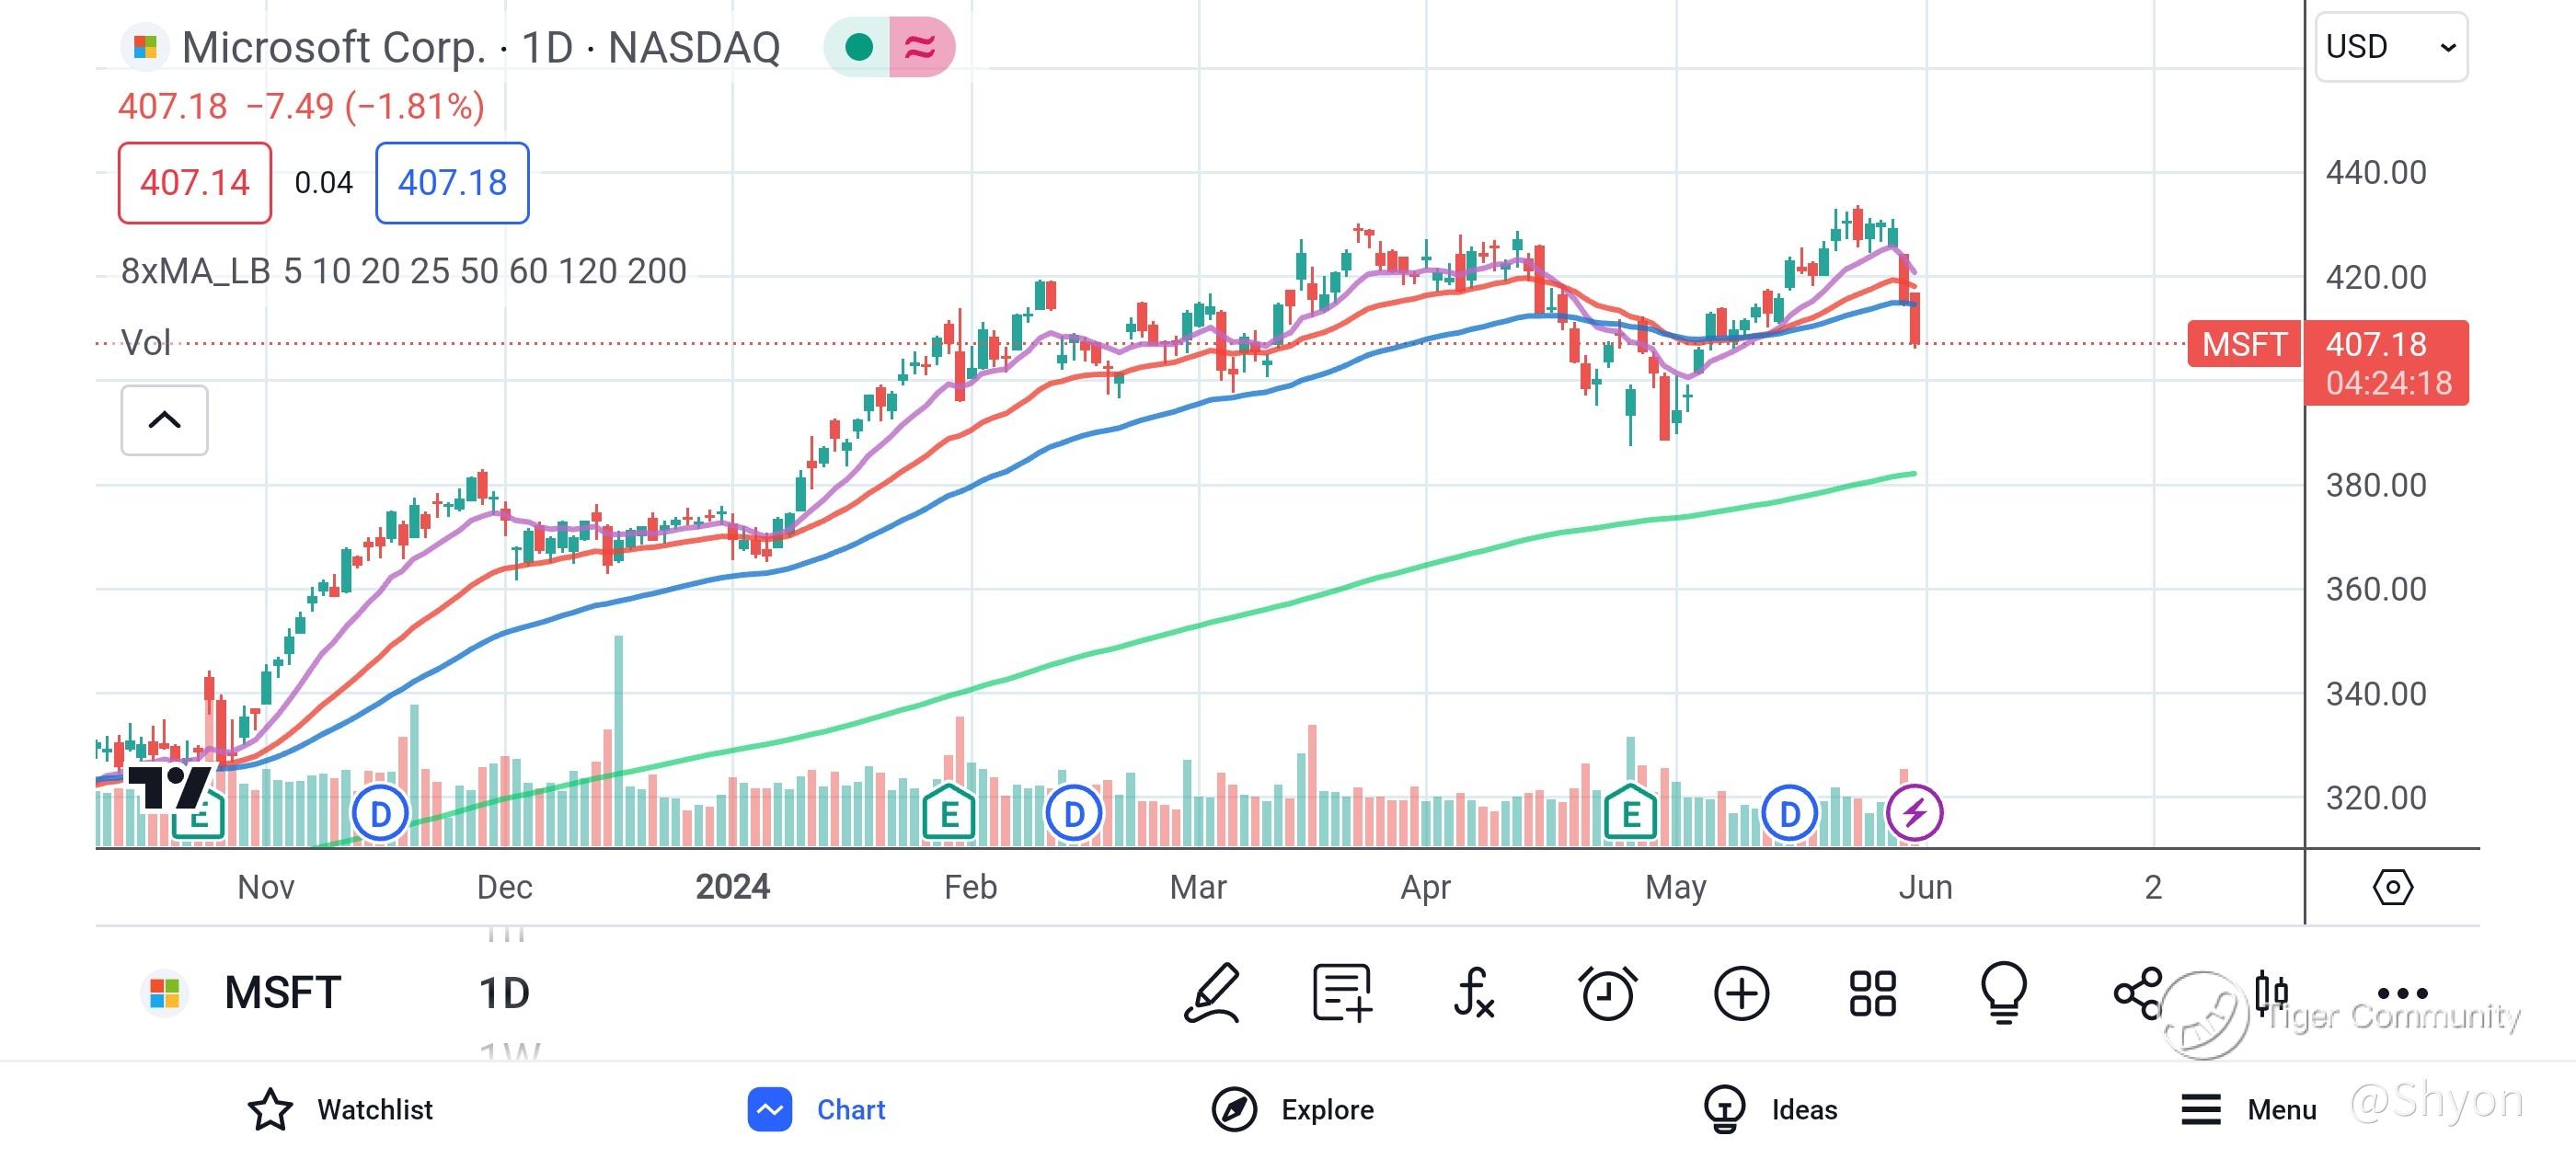Click the sell price 407.14 button
This screenshot has width=2576, height=1159.
point(195,183)
